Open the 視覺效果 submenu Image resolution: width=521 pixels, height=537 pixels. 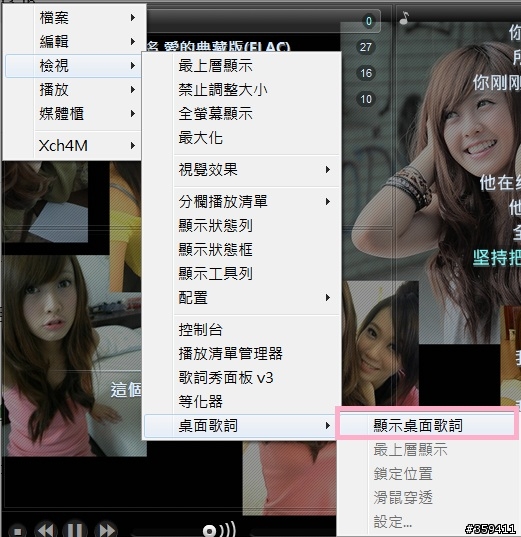[x=241, y=170]
